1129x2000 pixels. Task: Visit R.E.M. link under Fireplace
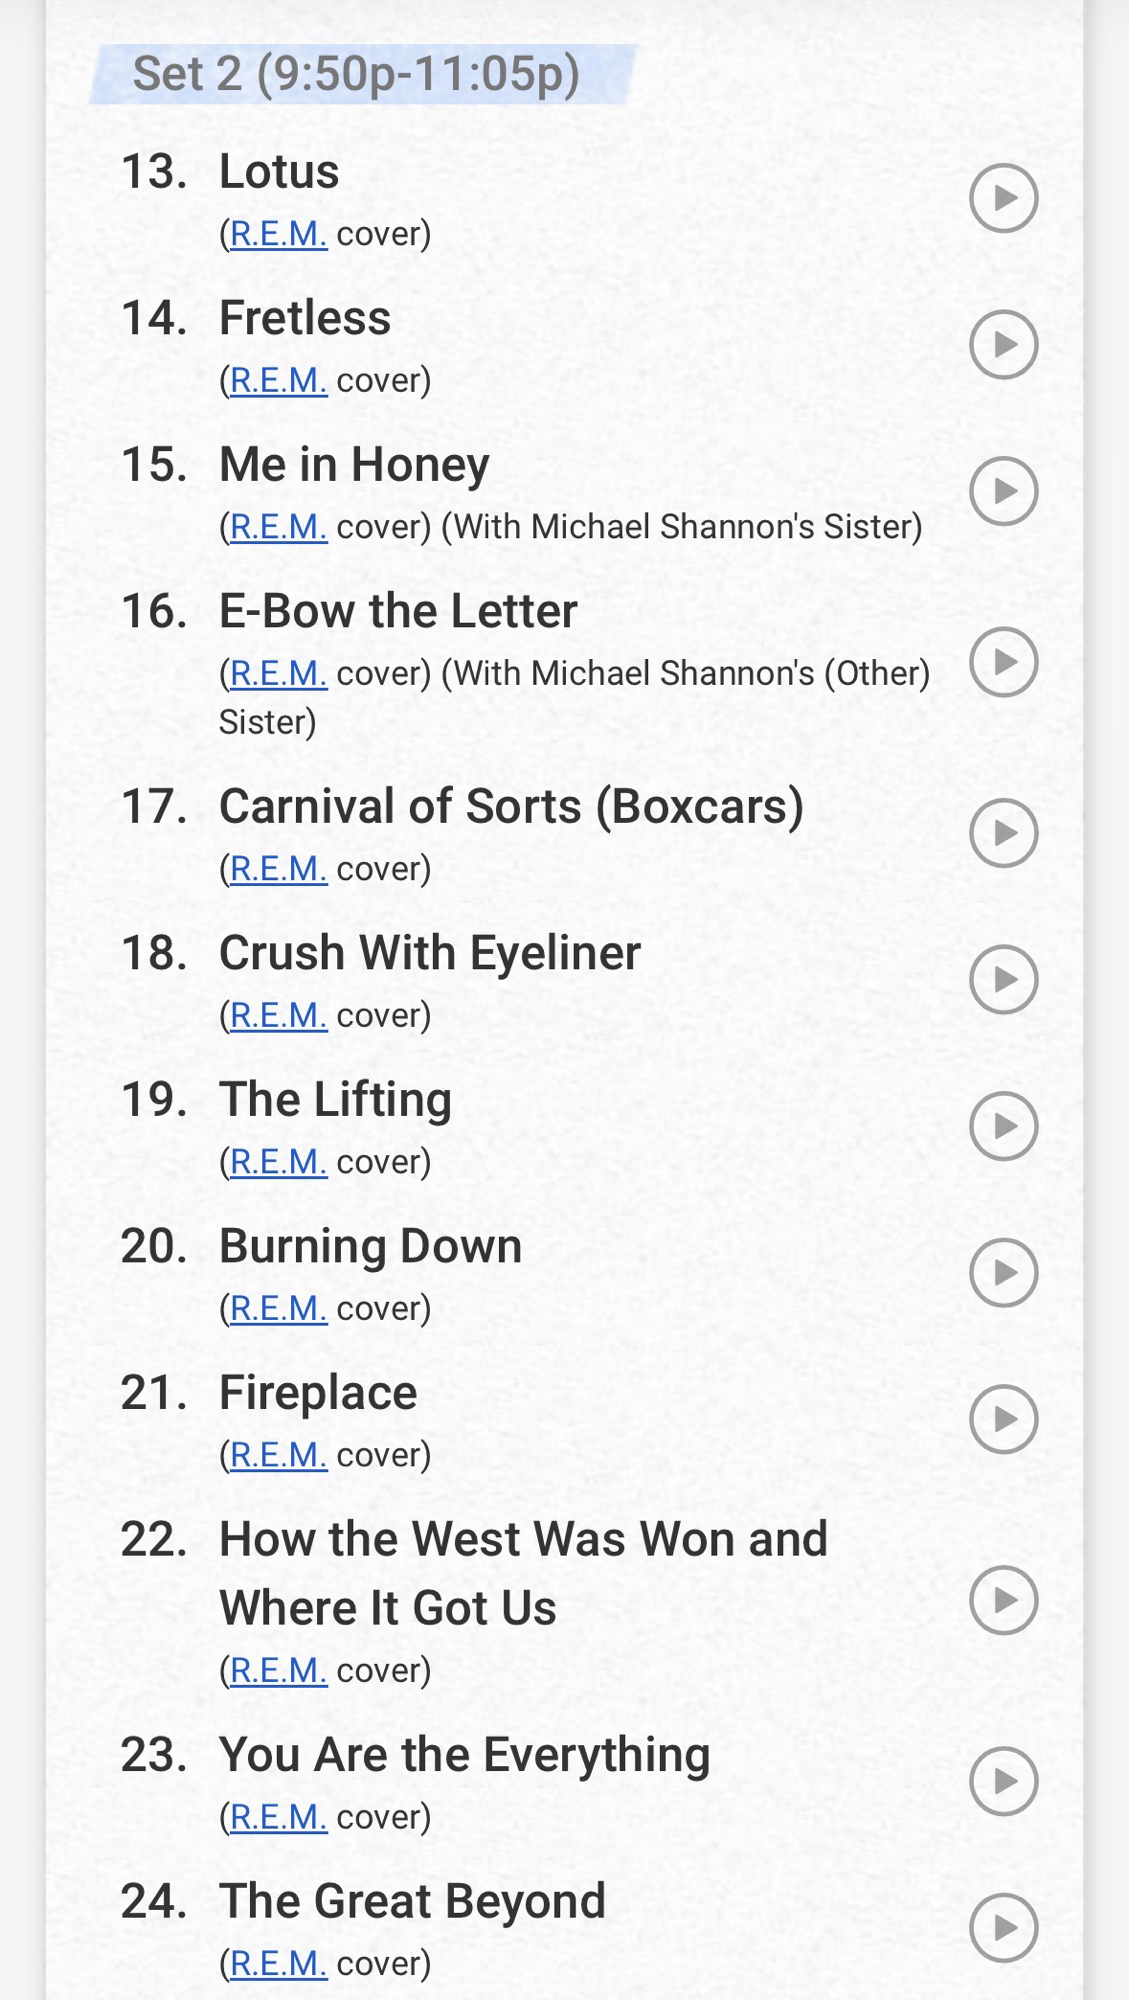point(278,1455)
